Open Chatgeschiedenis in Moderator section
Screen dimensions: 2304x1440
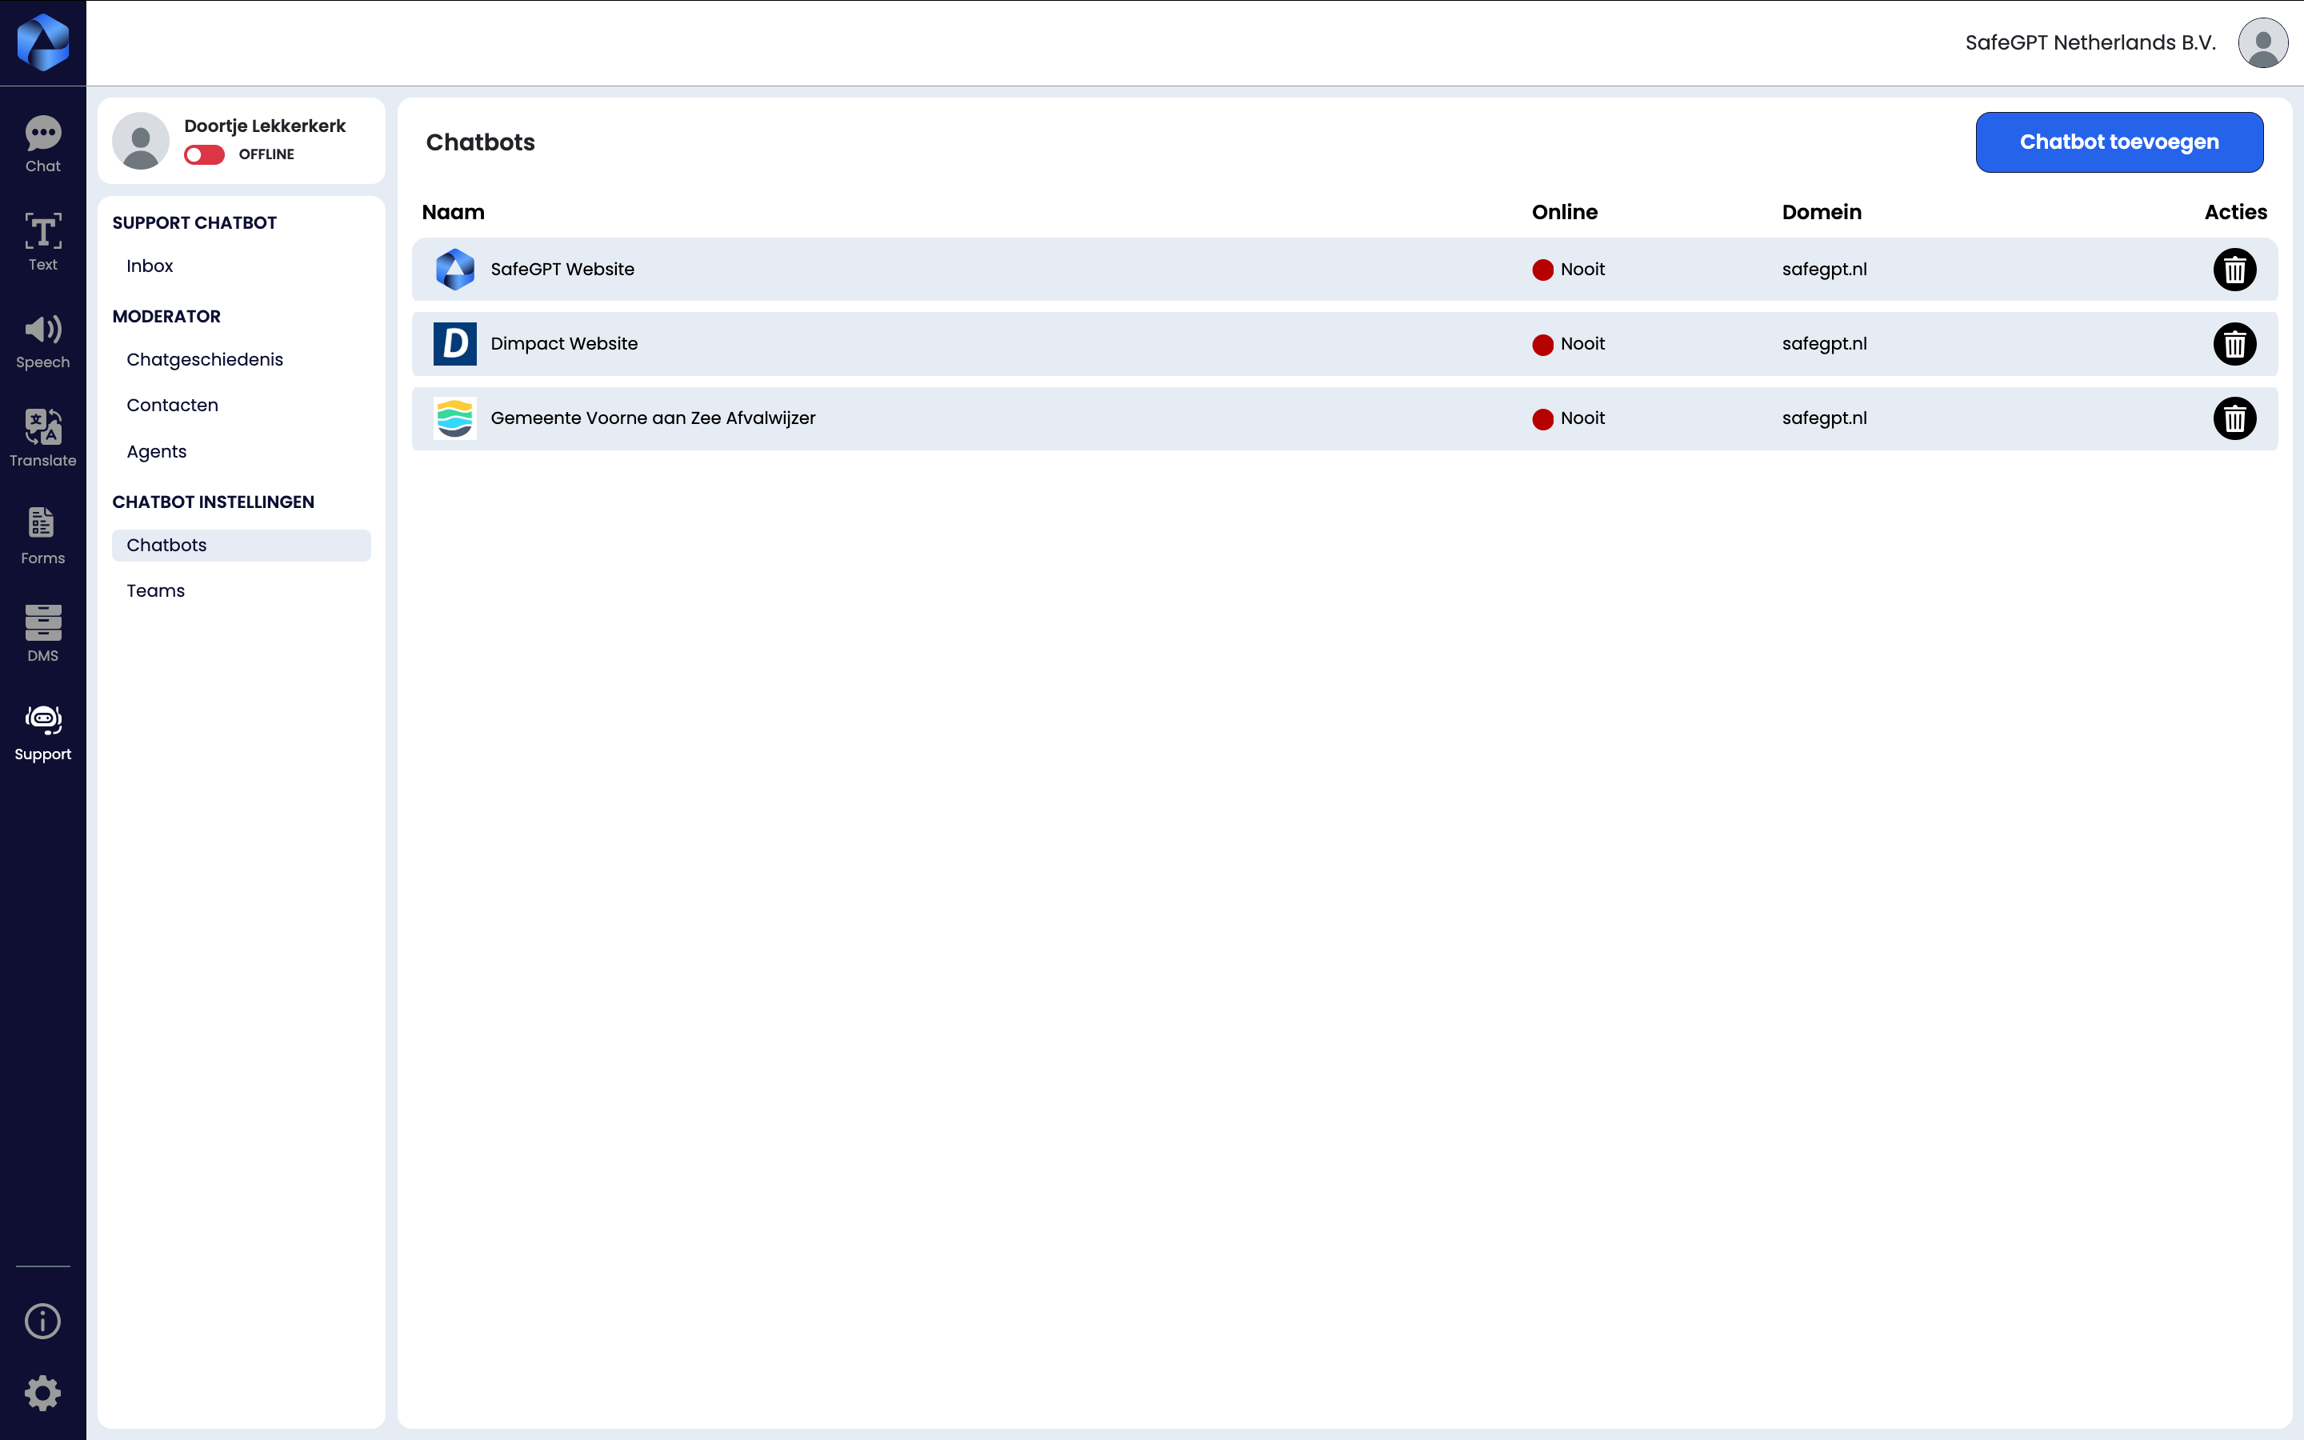204,359
